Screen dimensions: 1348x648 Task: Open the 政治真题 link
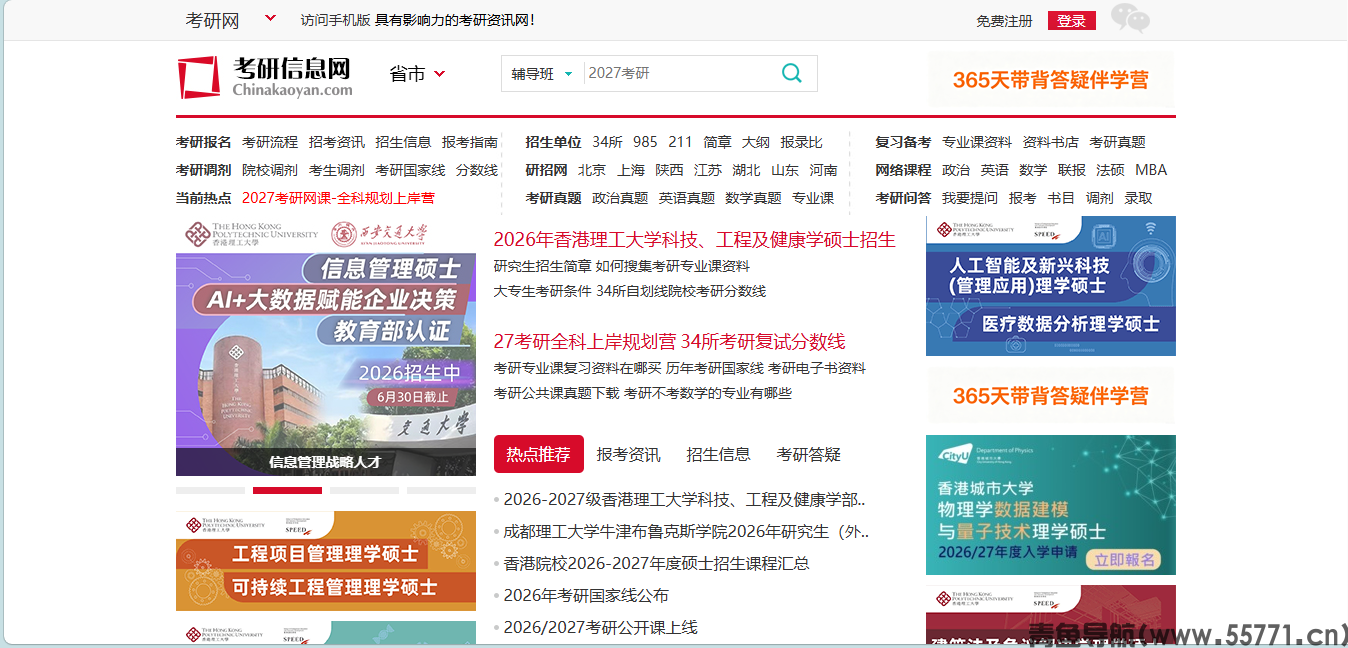[x=620, y=198]
